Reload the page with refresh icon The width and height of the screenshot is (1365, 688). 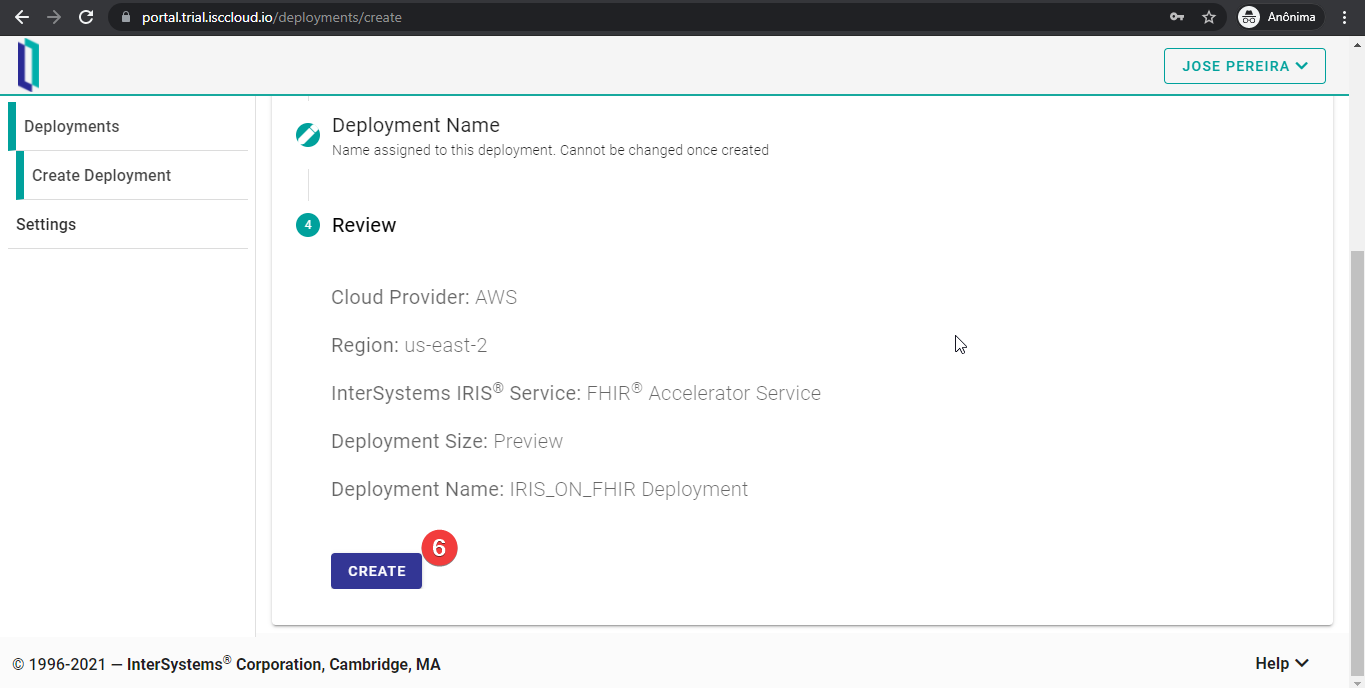(x=87, y=17)
